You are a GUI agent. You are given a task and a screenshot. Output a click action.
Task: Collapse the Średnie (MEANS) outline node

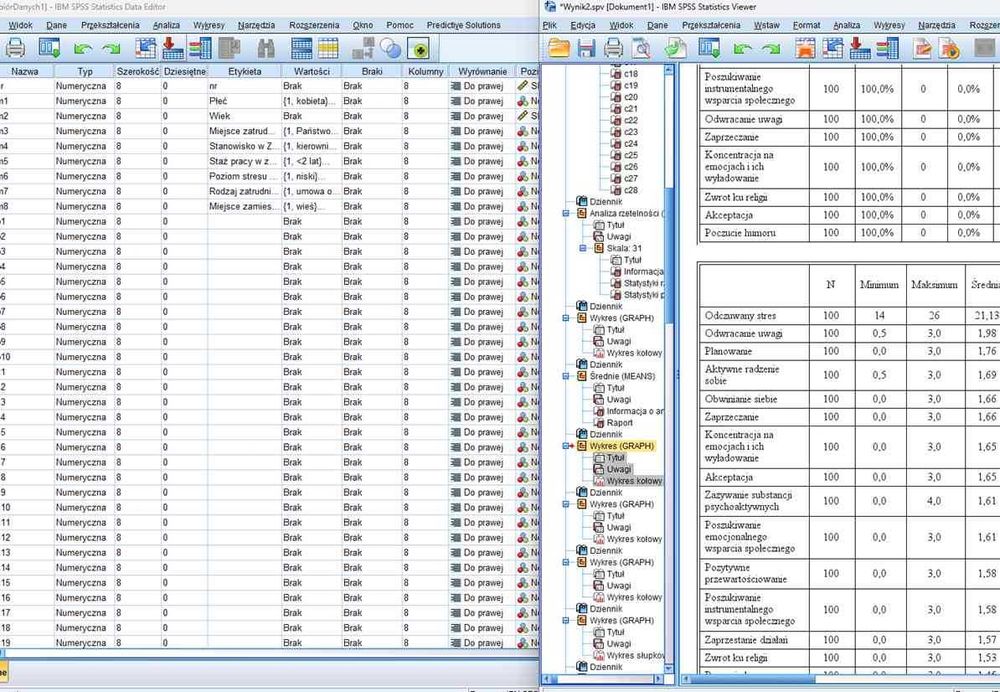coord(566,376)
